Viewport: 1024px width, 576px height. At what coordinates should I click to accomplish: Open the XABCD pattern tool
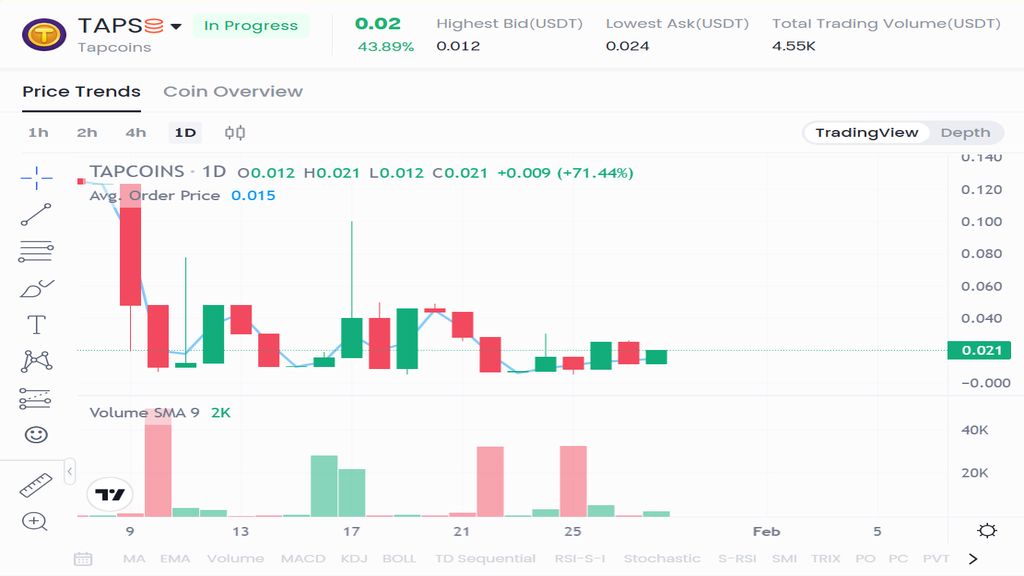(37, 361)
